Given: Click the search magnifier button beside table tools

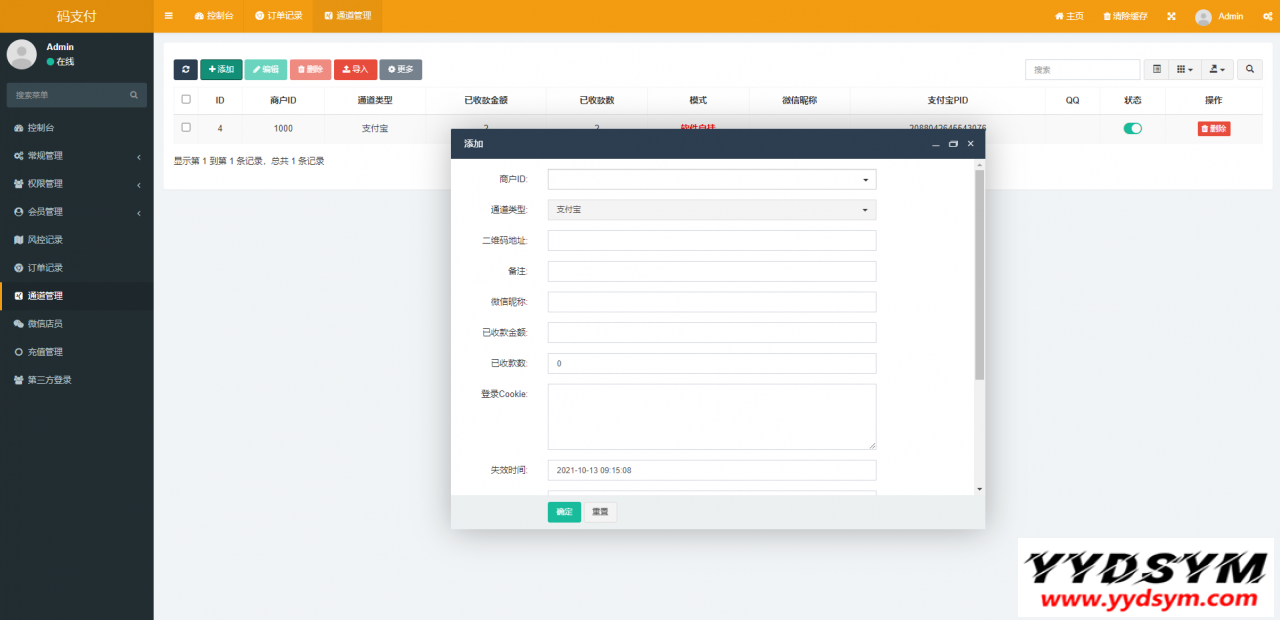Looking at the screenshot, I should tap(1249, 69).
